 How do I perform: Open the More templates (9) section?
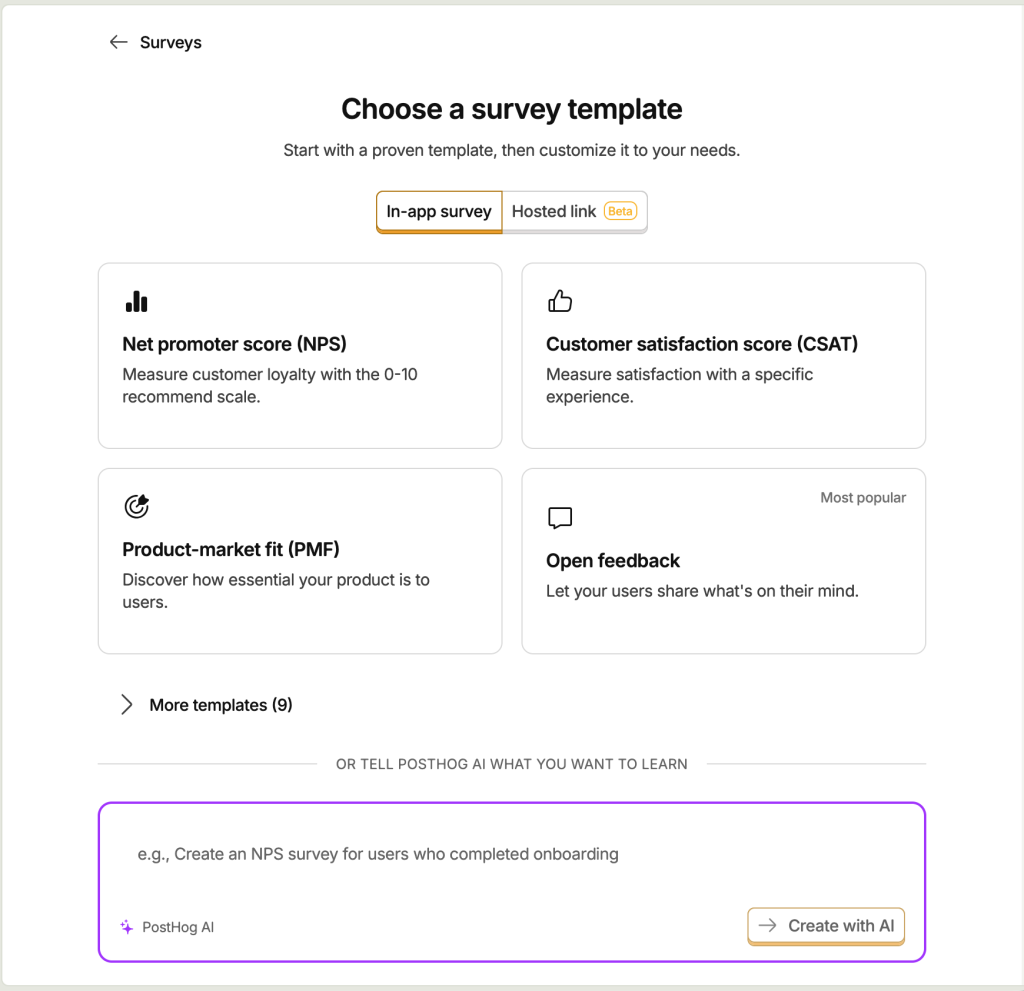(x=221, y=705)
